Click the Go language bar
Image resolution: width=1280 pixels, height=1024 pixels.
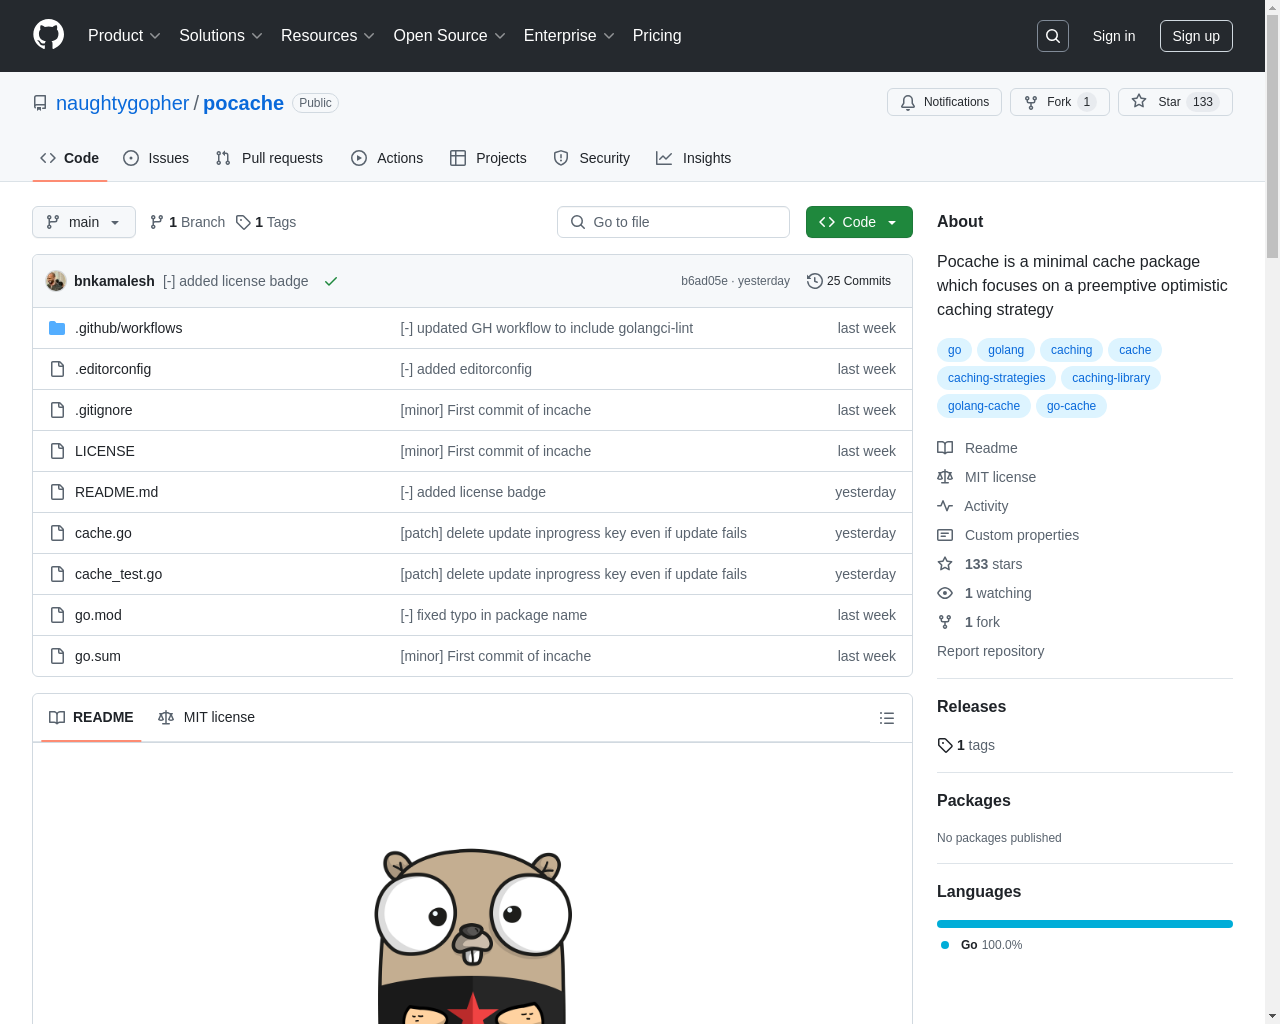[x=1085, y=924]
